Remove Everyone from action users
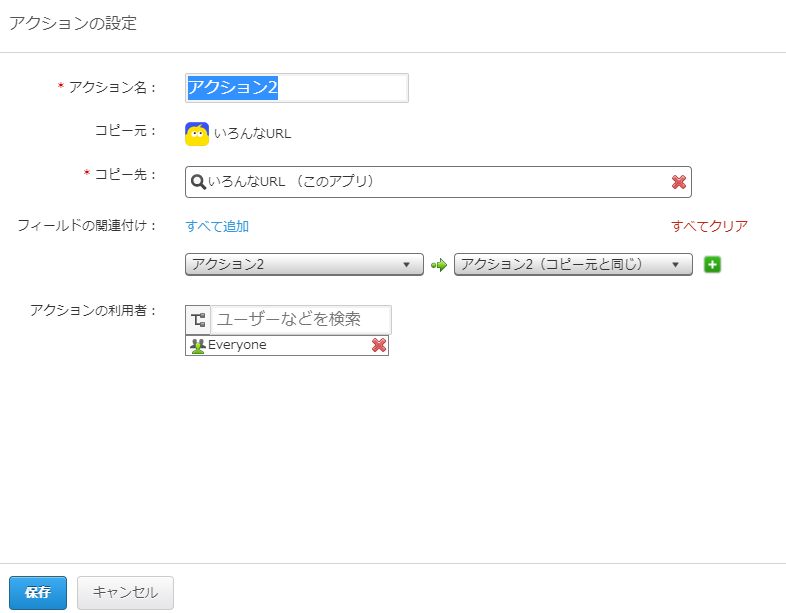786x613 pixels. pos(379,345)
